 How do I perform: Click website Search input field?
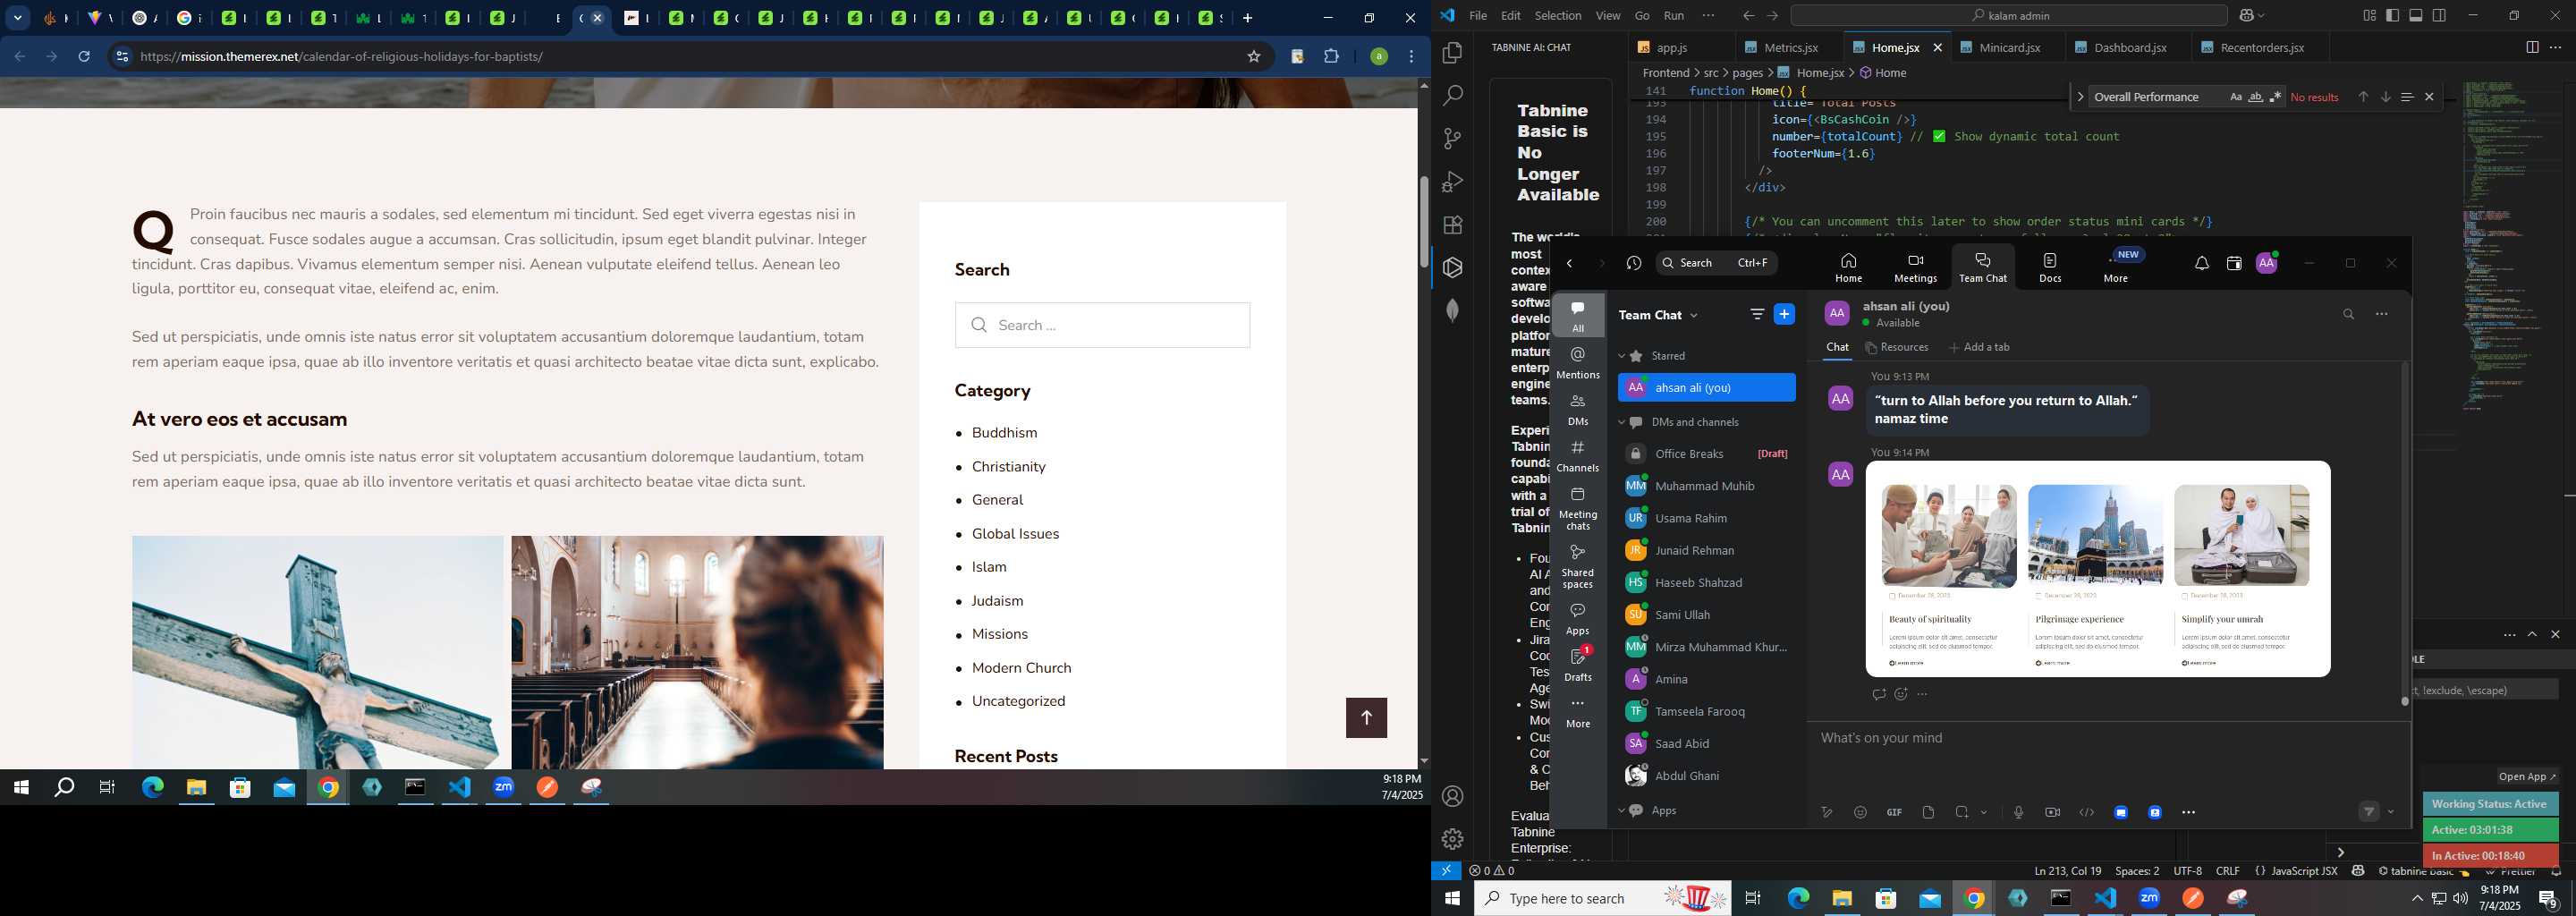tap(1102, 325)
